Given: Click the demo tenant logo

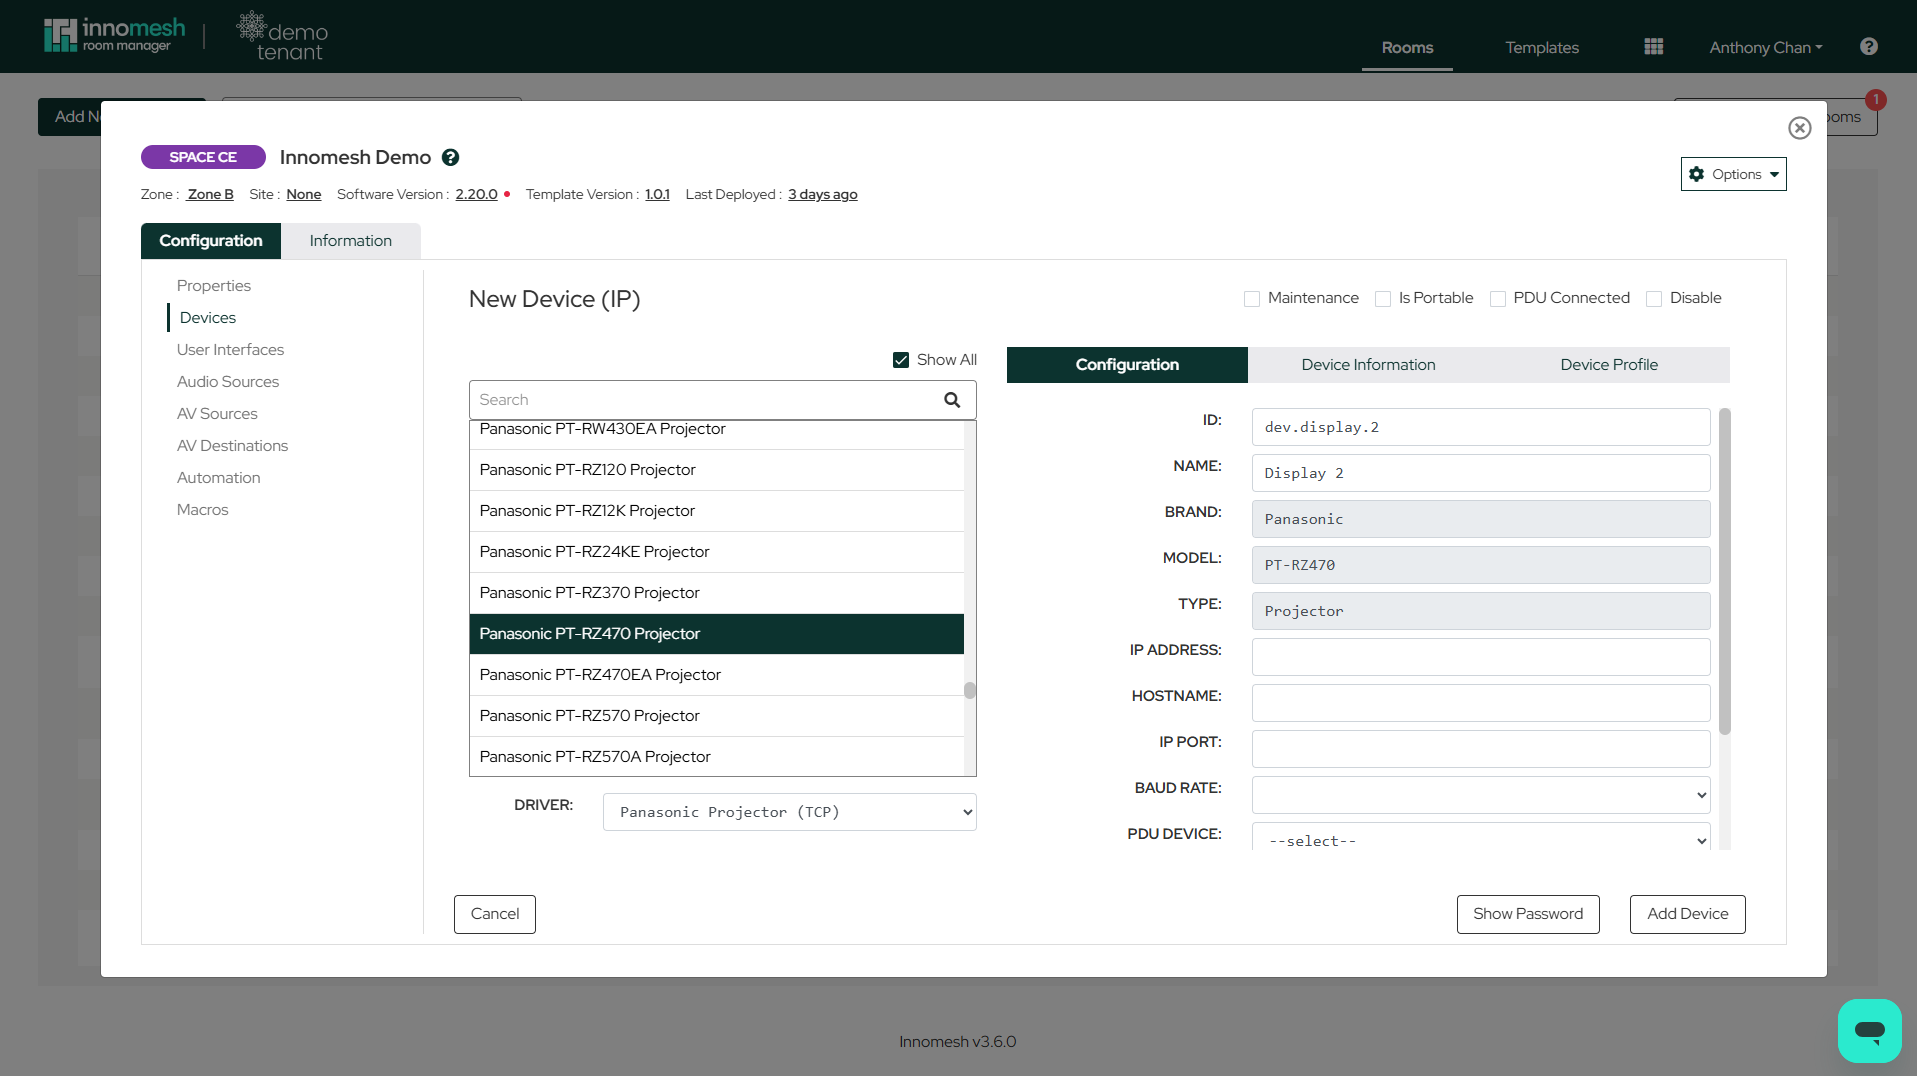Looking at the screenshot, I should (283, 37).
